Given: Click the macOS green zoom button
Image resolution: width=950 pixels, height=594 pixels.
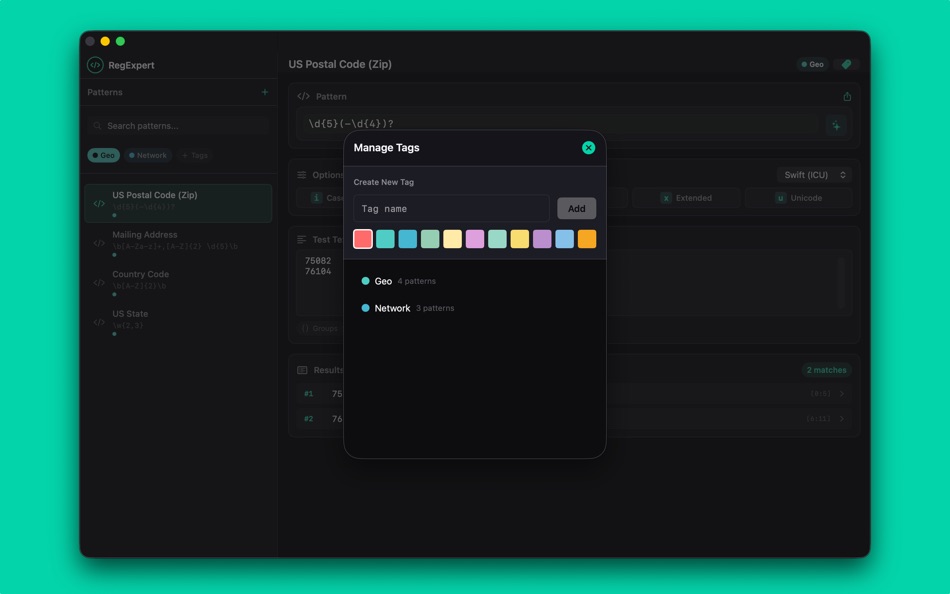Looking at the screenshot, I should [x=121, y=41].
